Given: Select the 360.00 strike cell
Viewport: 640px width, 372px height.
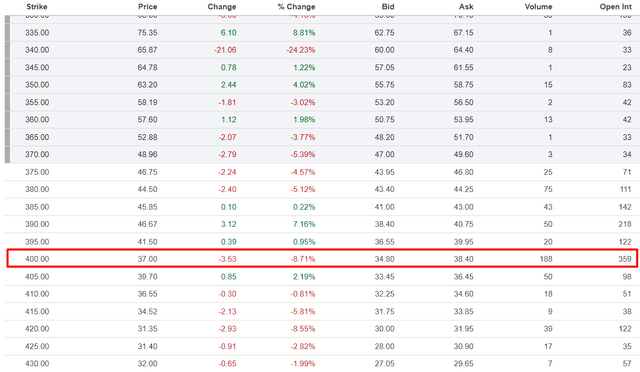Looking at the screenshot, I should pos(37,120).
